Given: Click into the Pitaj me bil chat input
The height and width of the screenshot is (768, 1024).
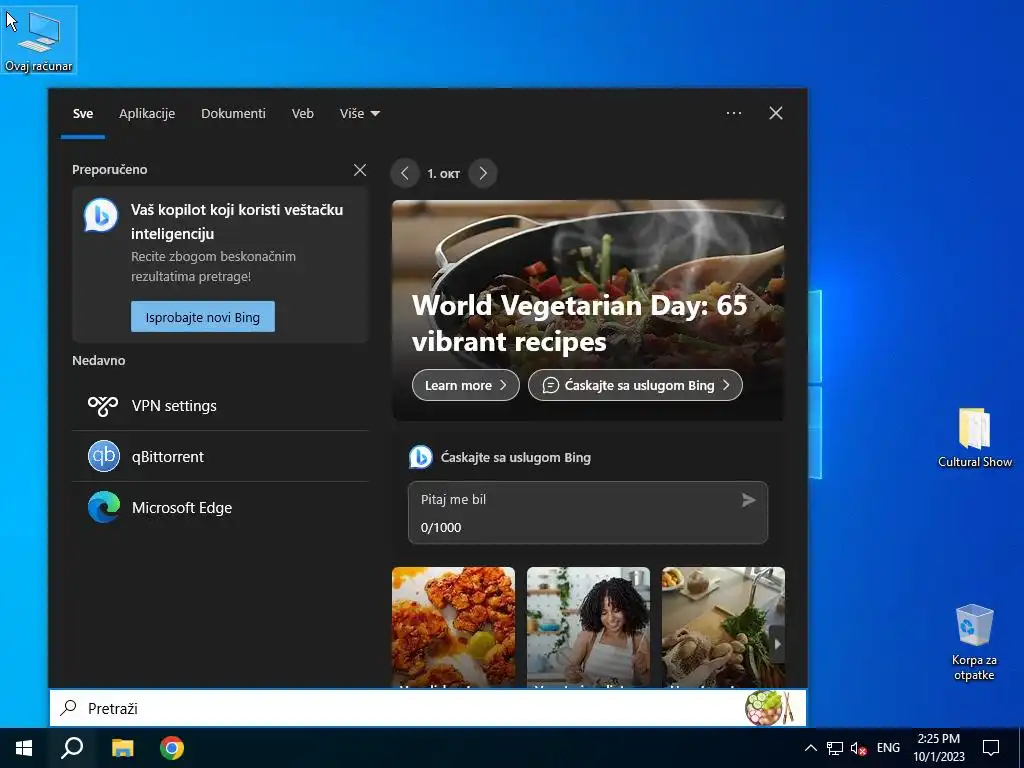Looking at the screenshot, I should 588,513.
